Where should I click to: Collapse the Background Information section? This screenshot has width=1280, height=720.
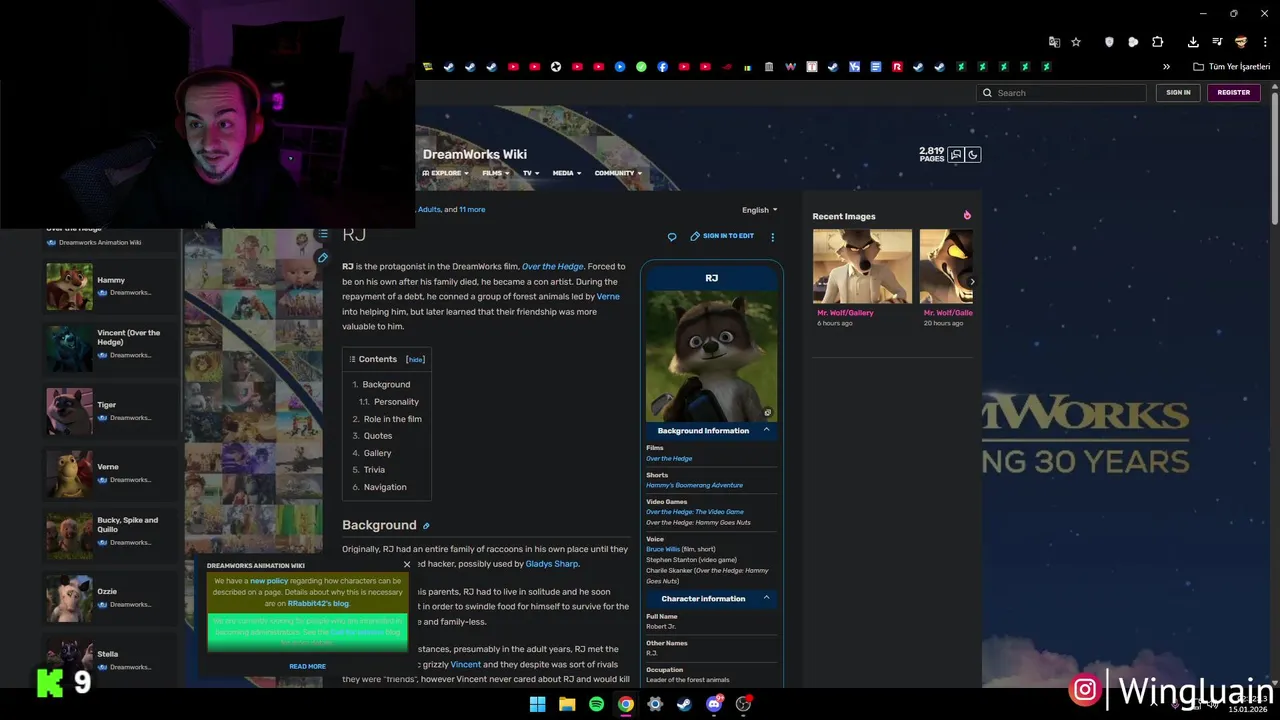(766, 430)
